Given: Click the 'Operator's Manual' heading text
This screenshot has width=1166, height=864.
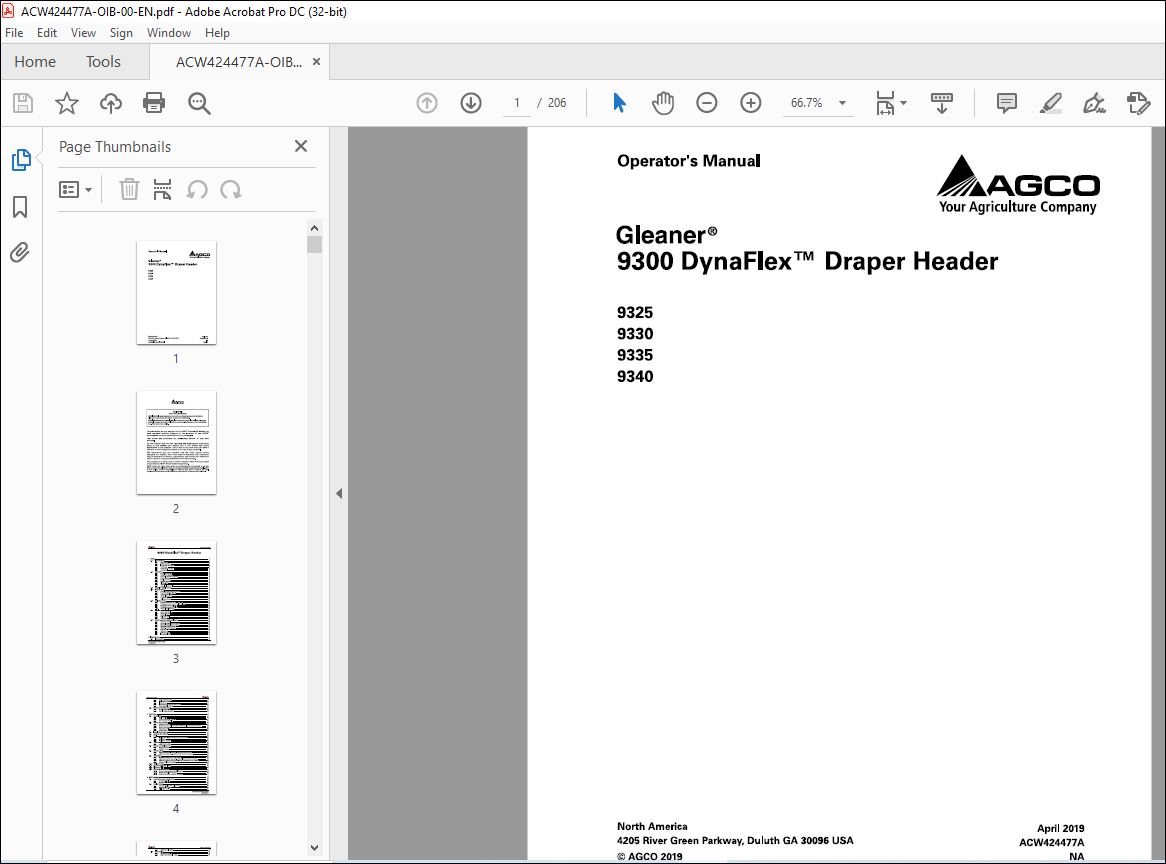Looking at the screenshot, I should [689, 161].
